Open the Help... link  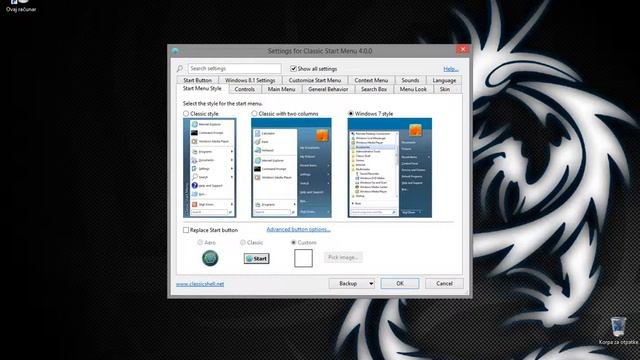pos(451,69)
